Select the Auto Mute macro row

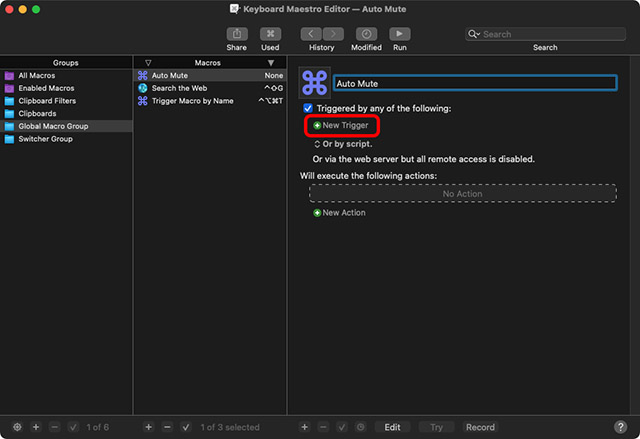click(x=210, y=75)
